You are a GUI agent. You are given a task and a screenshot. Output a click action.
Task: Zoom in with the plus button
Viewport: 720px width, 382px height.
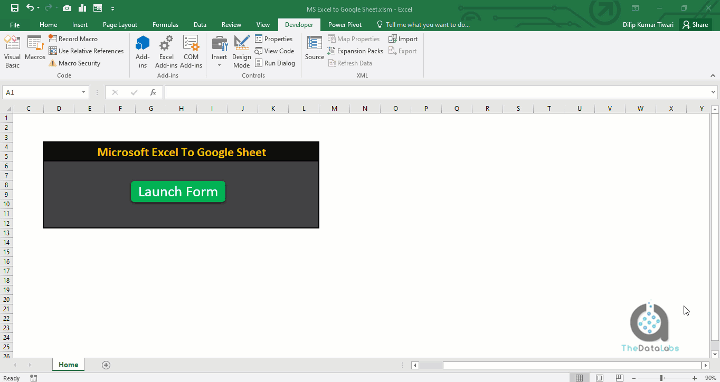point(695,378)
